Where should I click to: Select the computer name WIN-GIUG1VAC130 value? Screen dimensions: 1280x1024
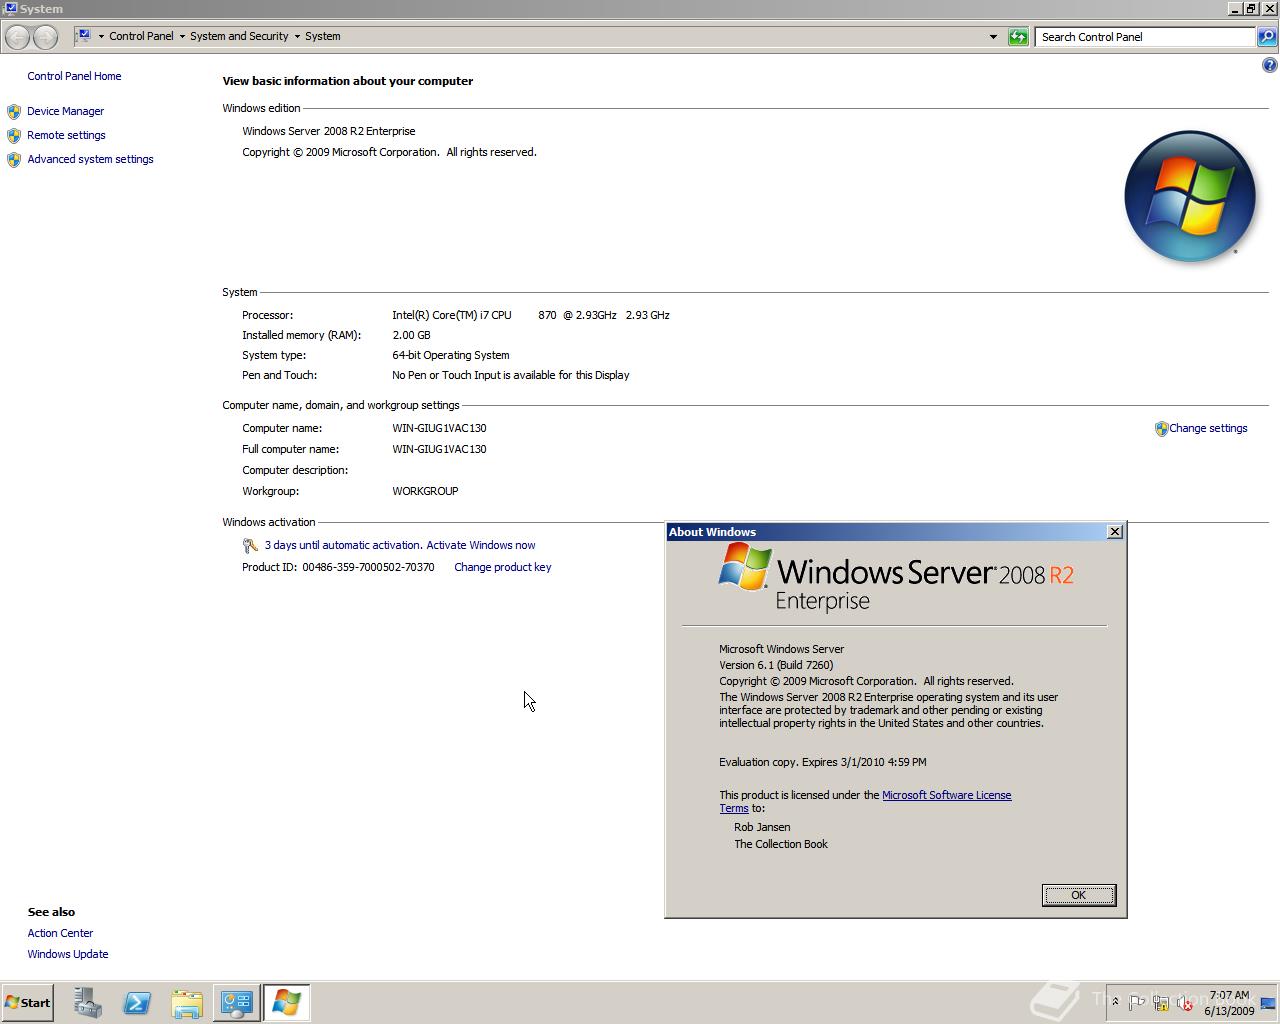(x=439, y=428)
